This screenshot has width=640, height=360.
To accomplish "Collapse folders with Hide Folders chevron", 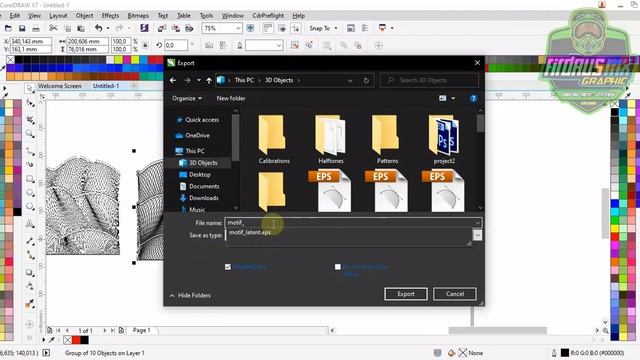I will click(x=172, y=295).
